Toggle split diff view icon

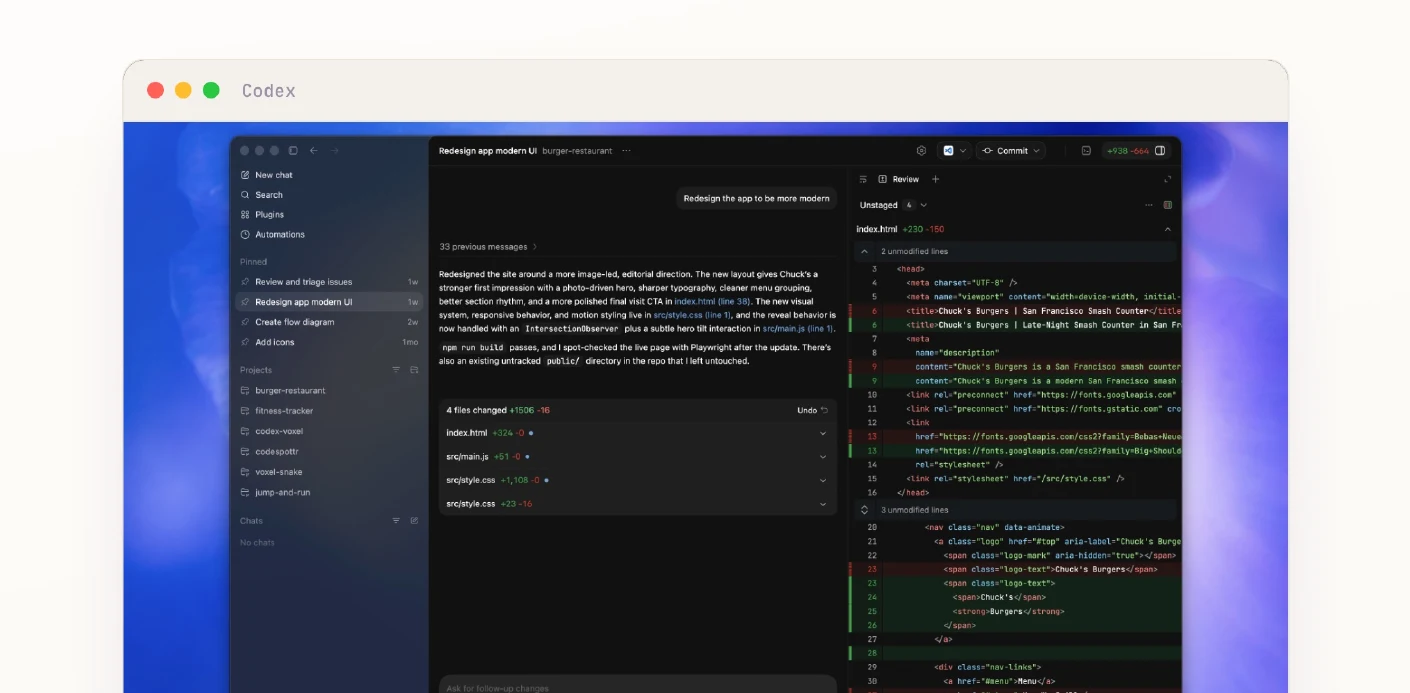[x=1167, y=205]
